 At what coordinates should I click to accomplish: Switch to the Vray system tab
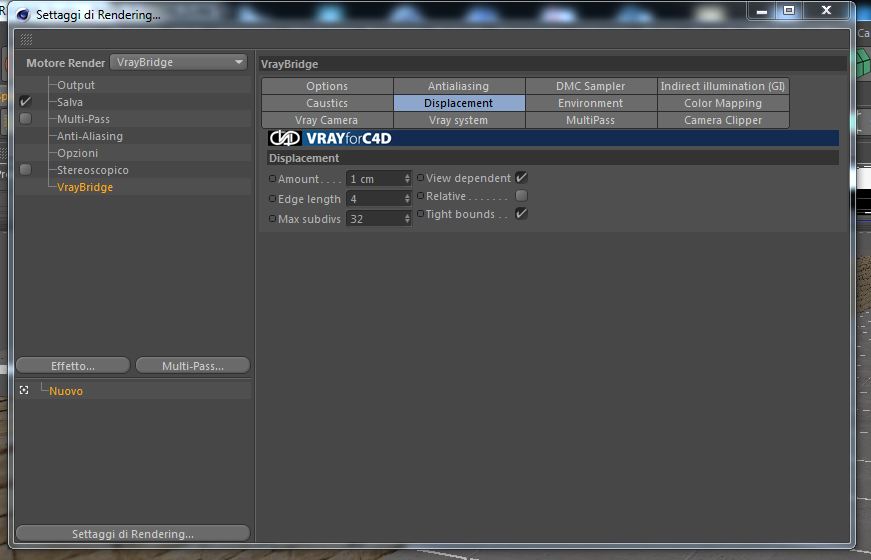coord(459,120)
